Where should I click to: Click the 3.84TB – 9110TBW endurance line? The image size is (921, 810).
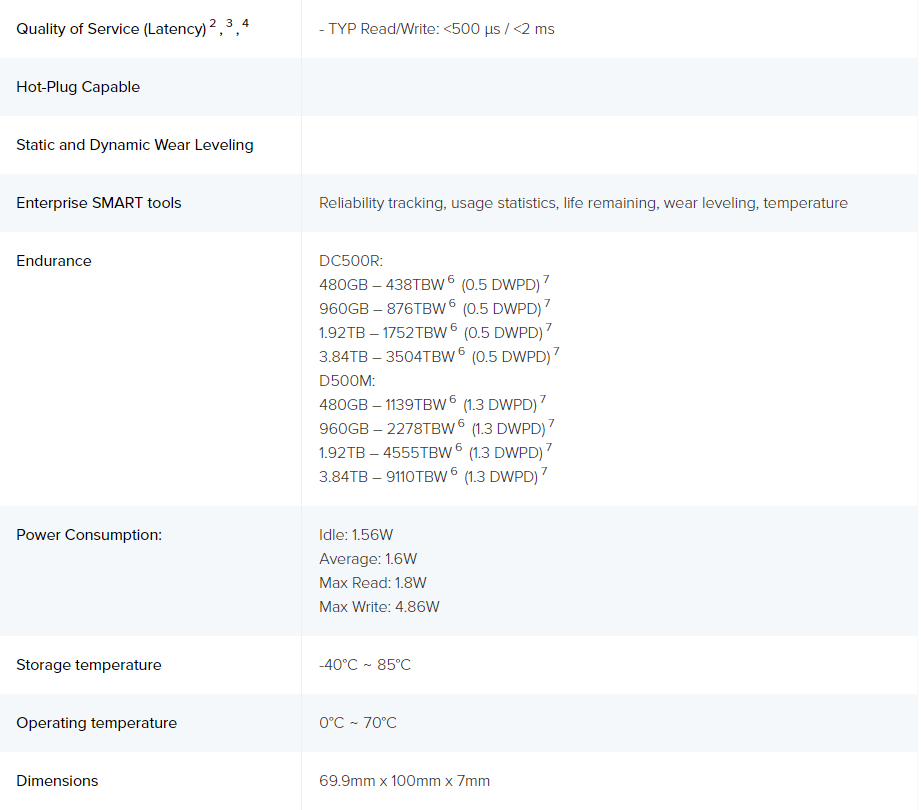point(433,476)
